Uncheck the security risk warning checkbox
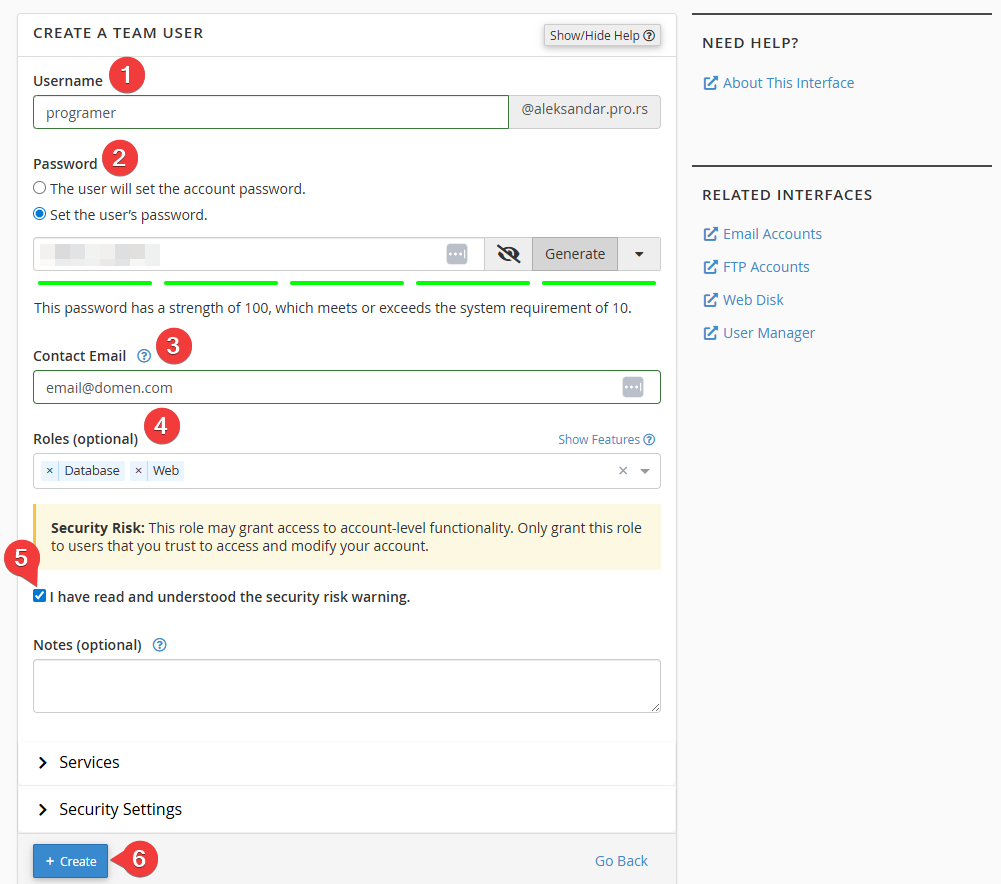The image size is (1001, 884). [40, 596]
